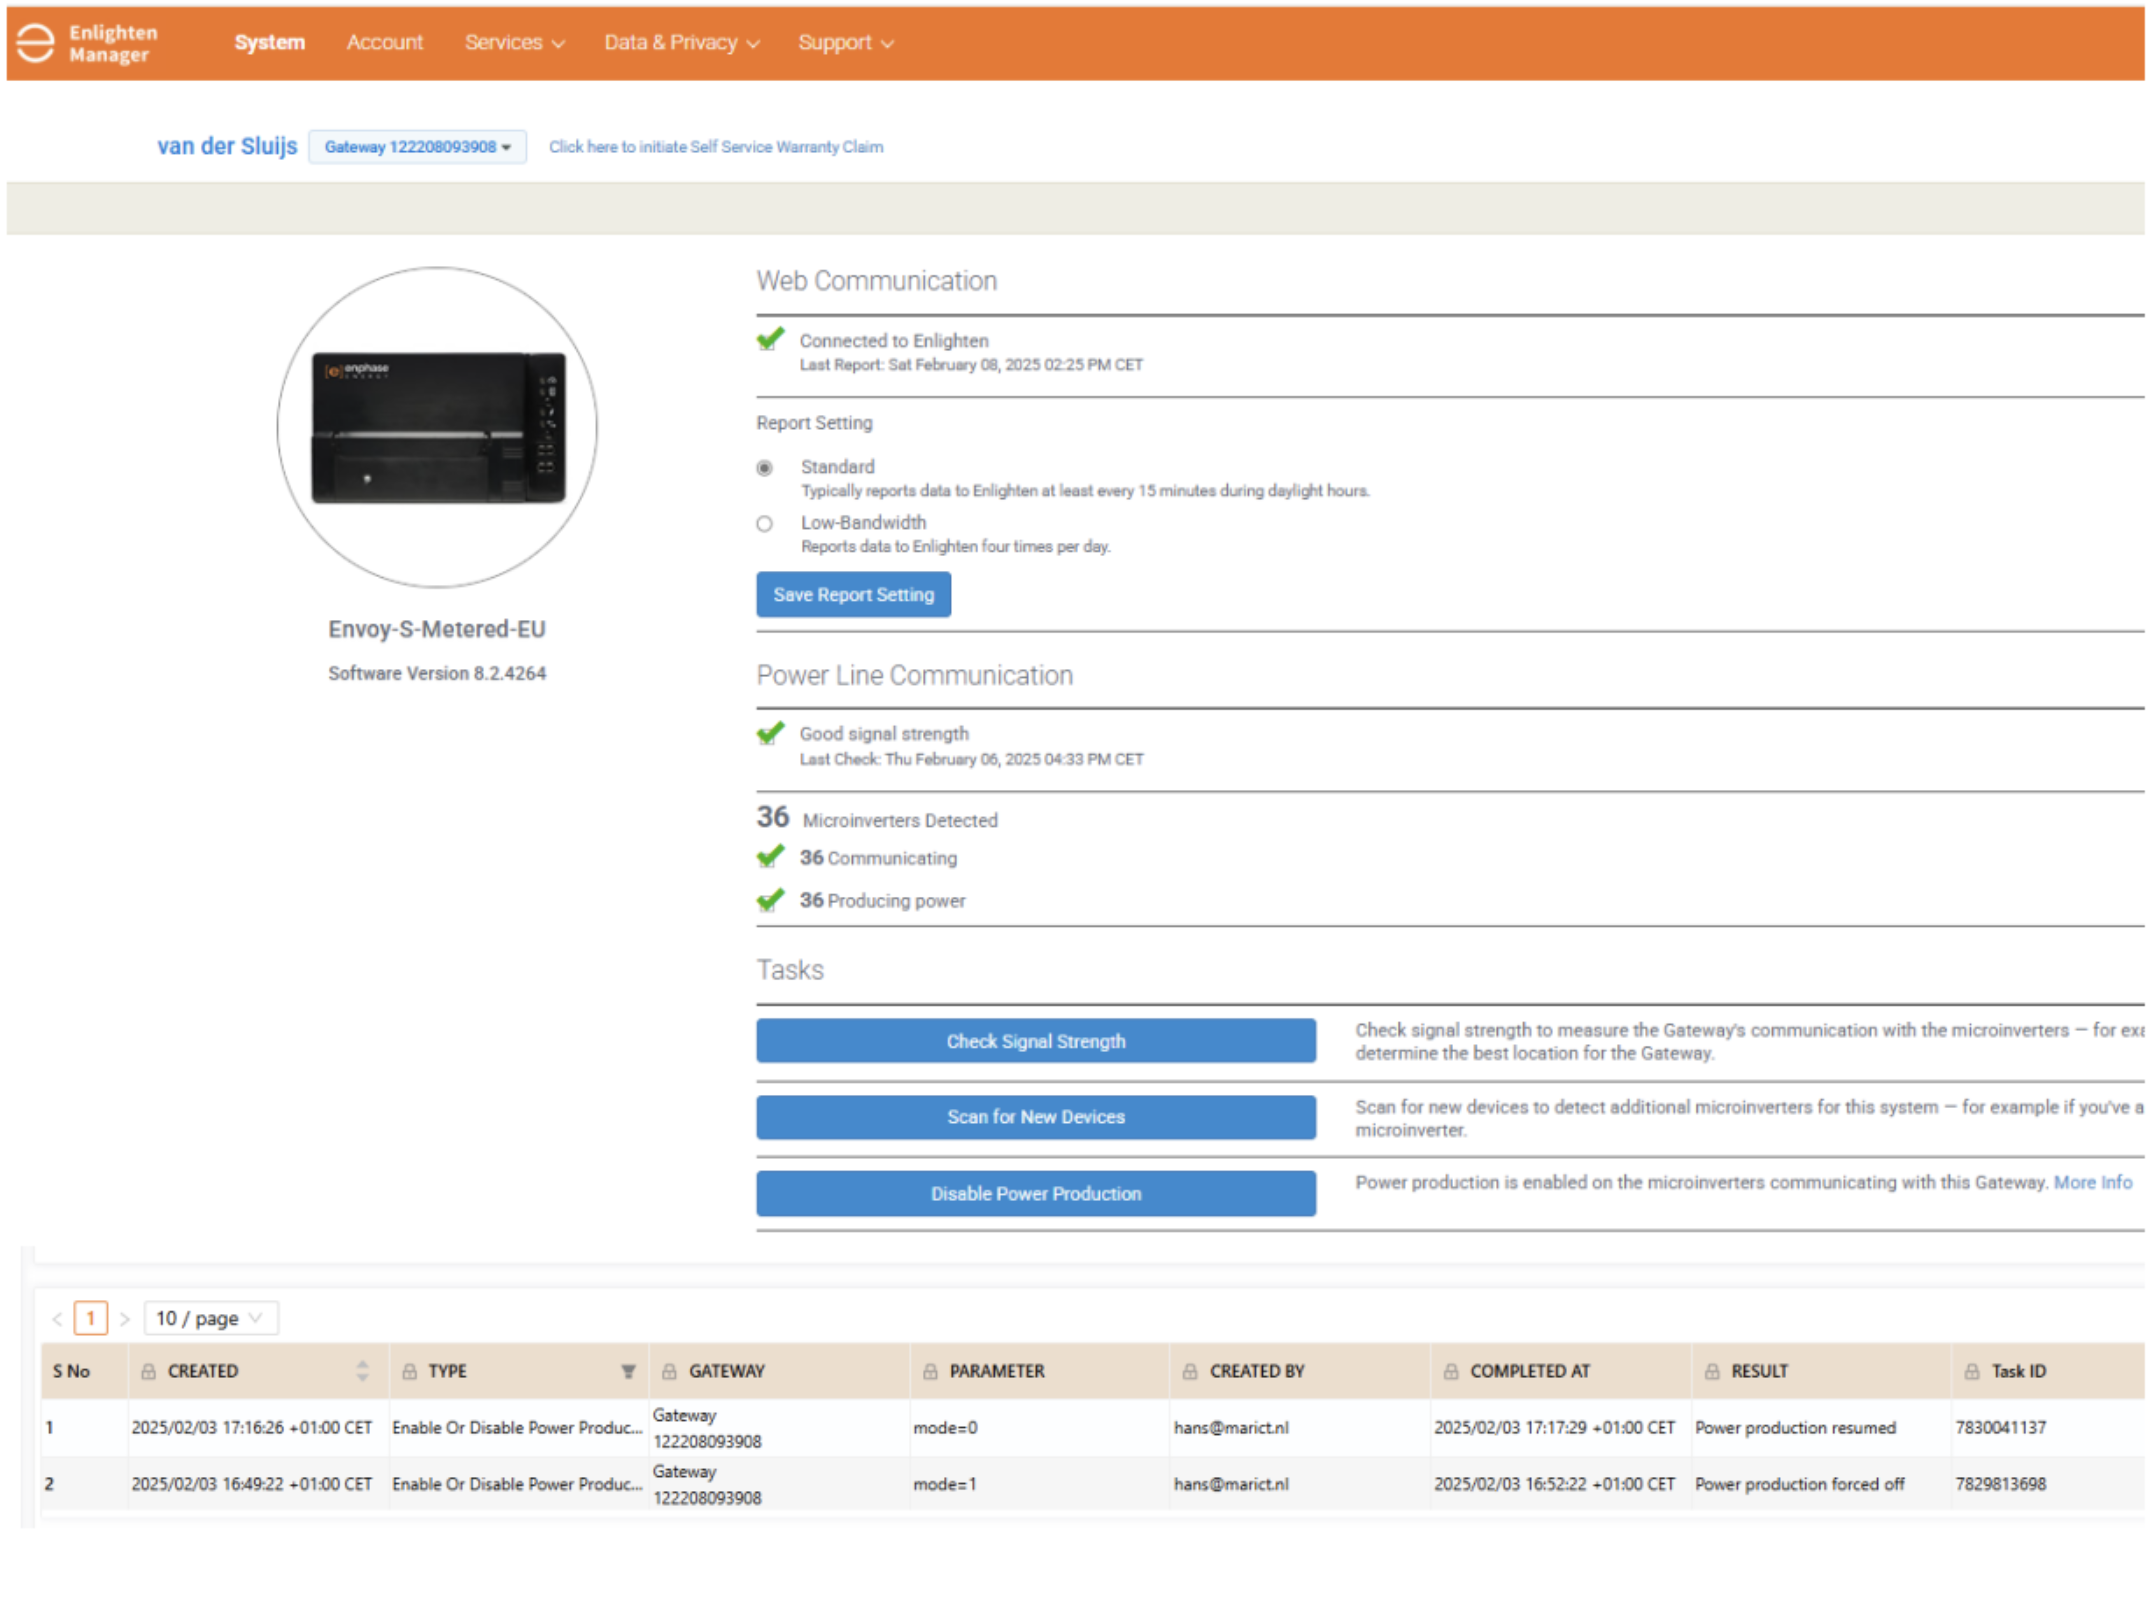This screenshot has height=1610, width=2154.
Task: Click the Enlighten Manager logo icon
Action: 36,43
